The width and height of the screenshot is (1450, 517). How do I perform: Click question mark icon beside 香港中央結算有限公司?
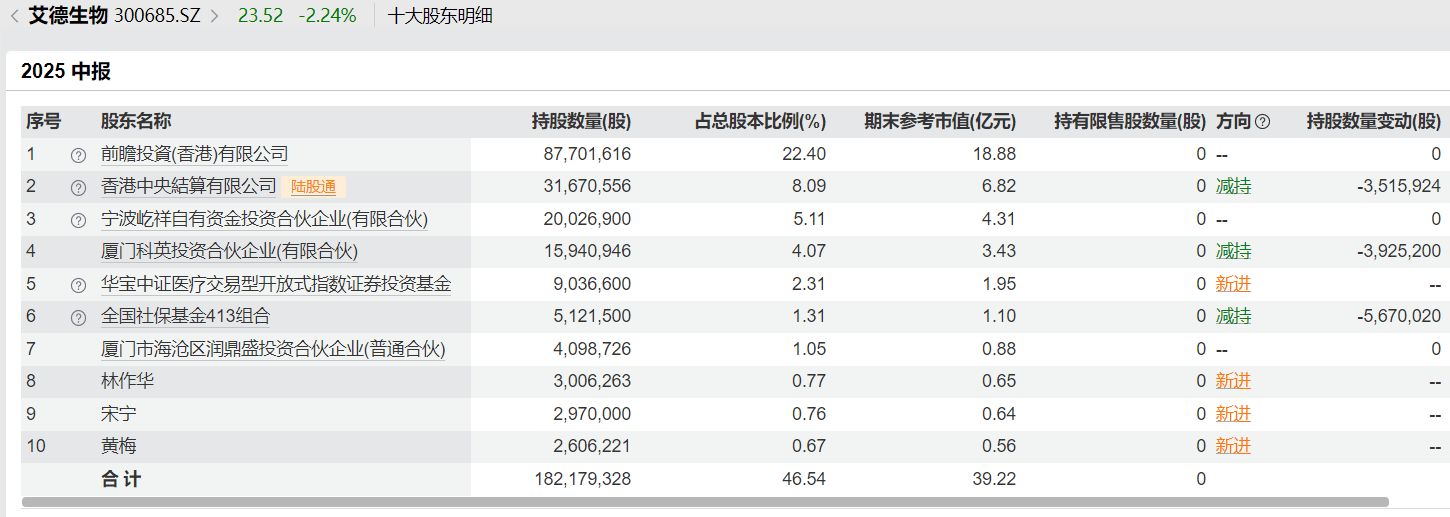[78, 188]
